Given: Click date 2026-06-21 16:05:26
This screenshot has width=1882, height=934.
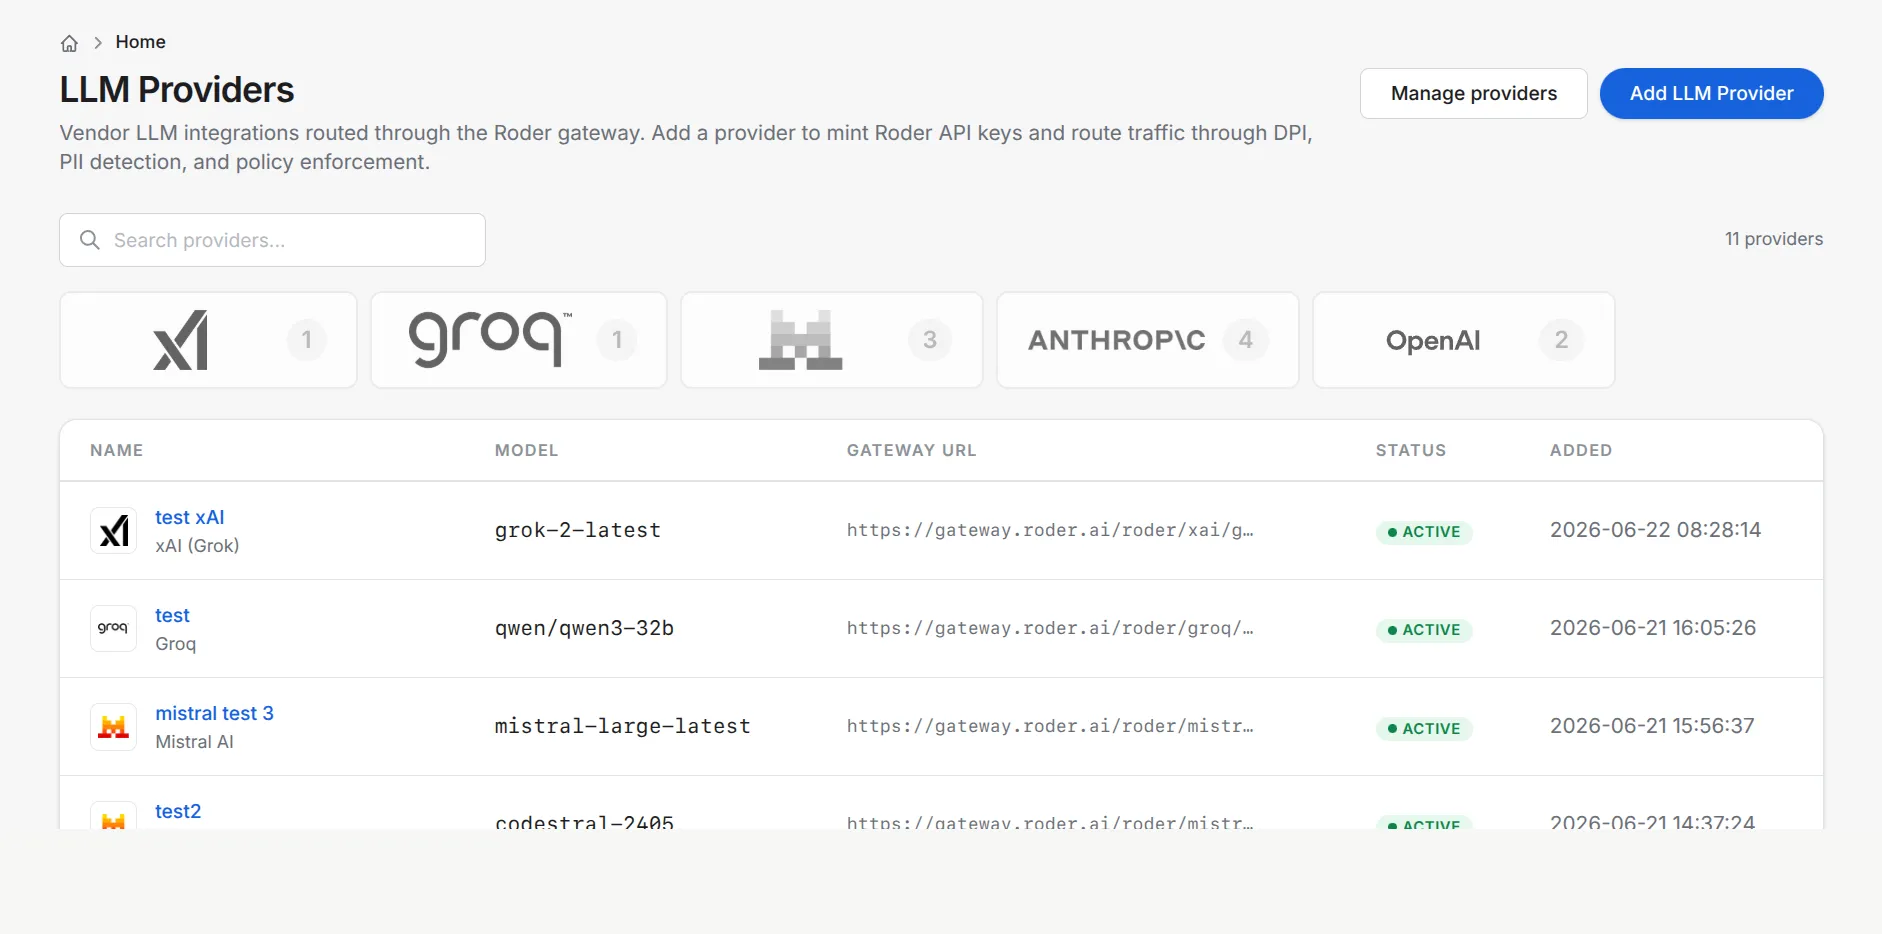Looking at the screenshot, I should tap(1652, 628).
